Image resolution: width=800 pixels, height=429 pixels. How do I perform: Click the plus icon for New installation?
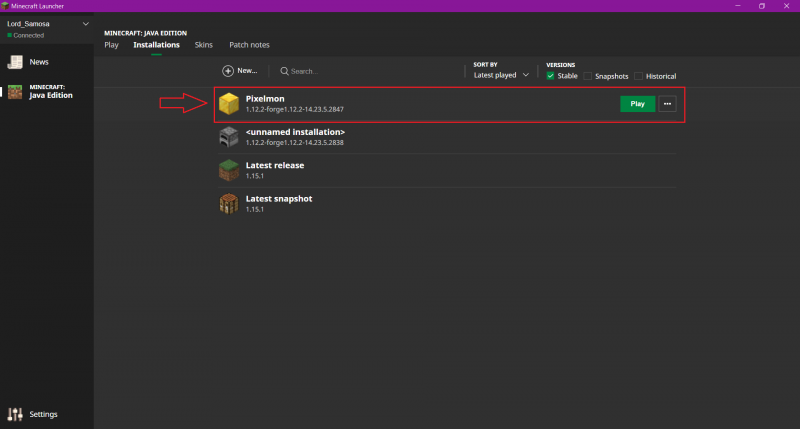[x=228, y=71]
